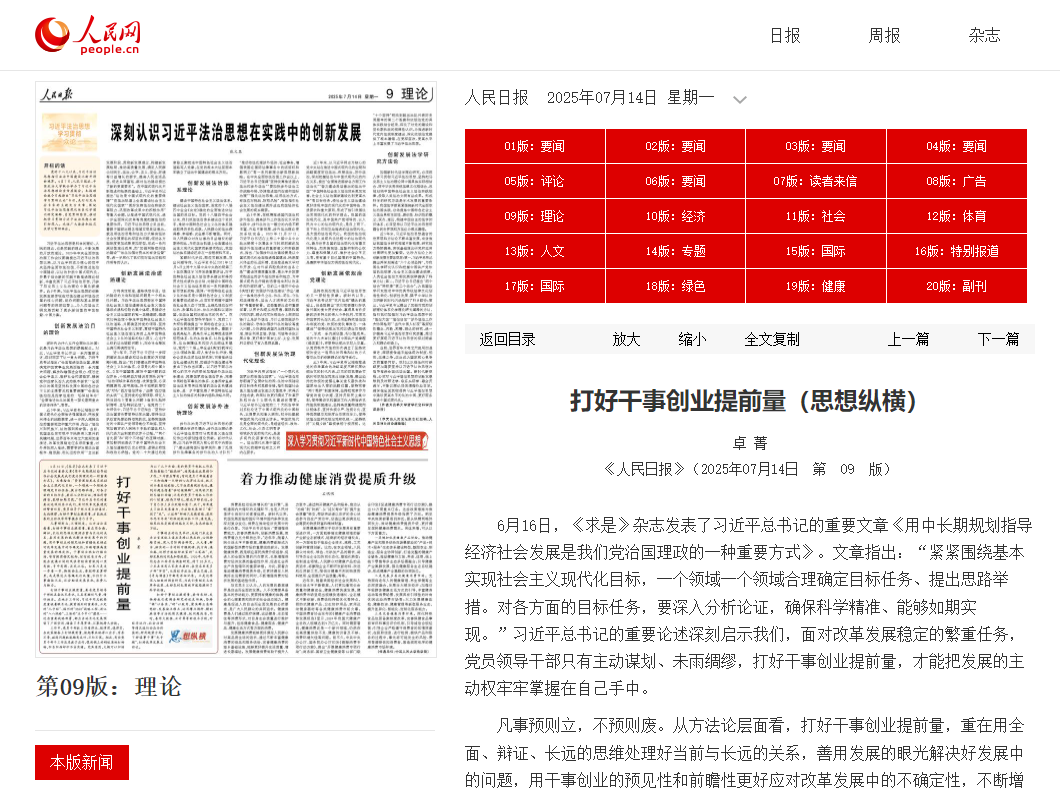
Task: Click the author name 卓菁
Action: [750, 443]
